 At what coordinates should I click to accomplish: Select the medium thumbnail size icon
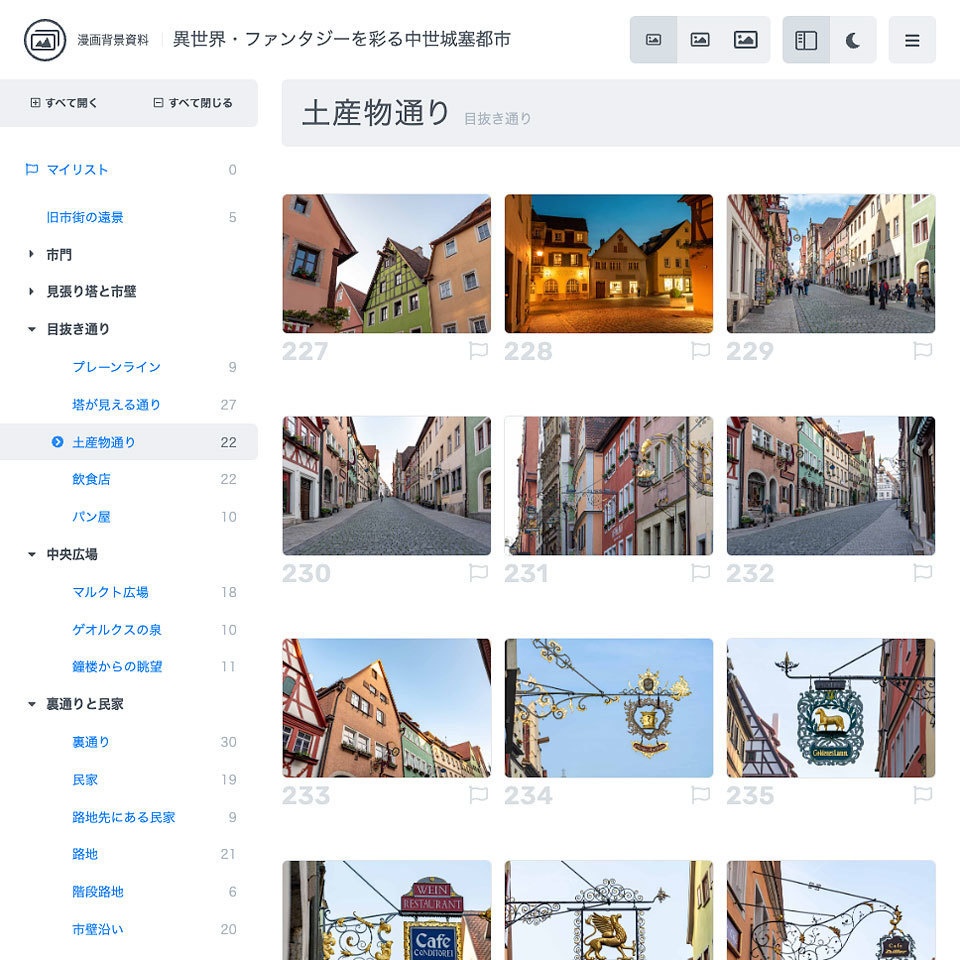tap(700, 39)
